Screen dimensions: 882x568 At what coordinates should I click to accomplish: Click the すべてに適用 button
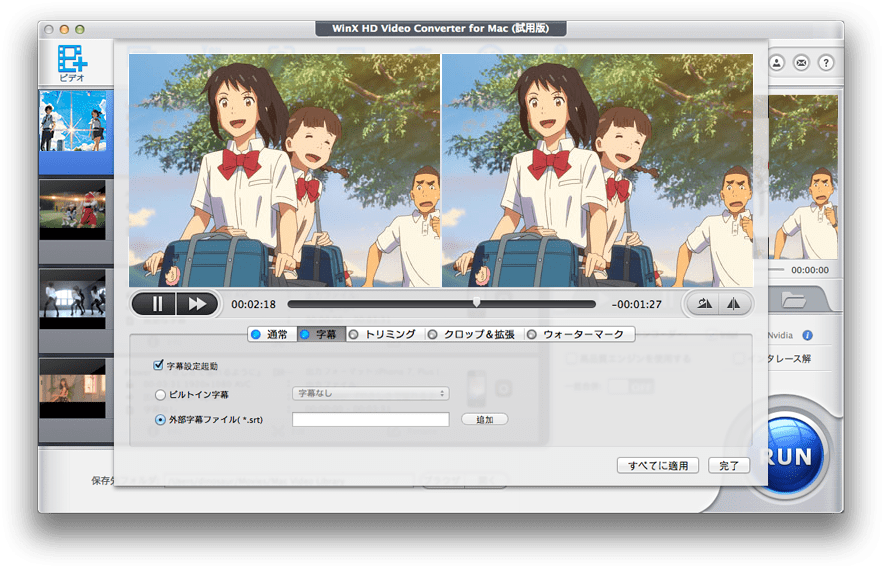pos(658,466)
